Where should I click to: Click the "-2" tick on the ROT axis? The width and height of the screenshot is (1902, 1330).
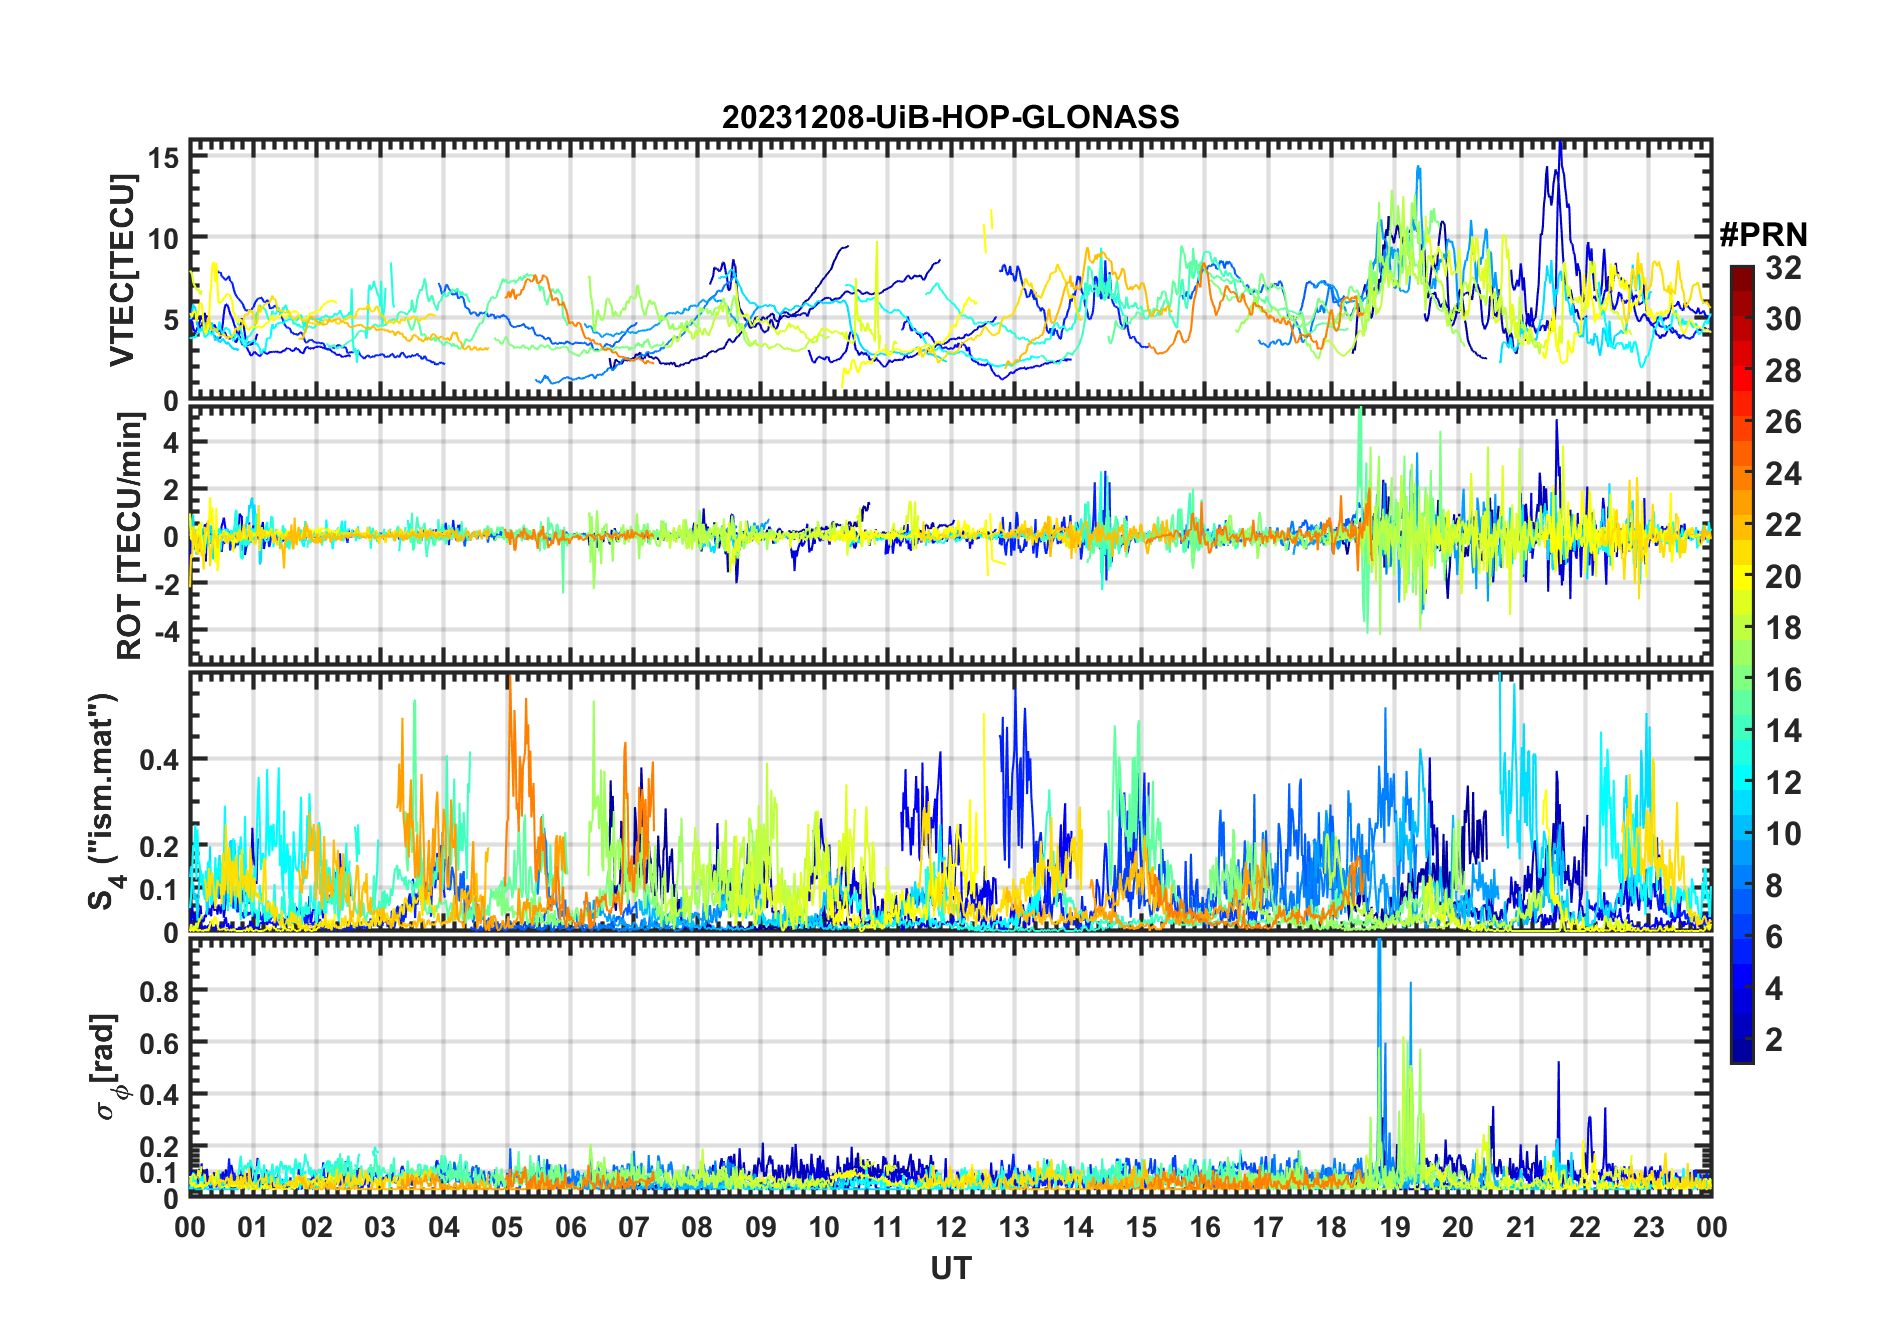point(165,584)
